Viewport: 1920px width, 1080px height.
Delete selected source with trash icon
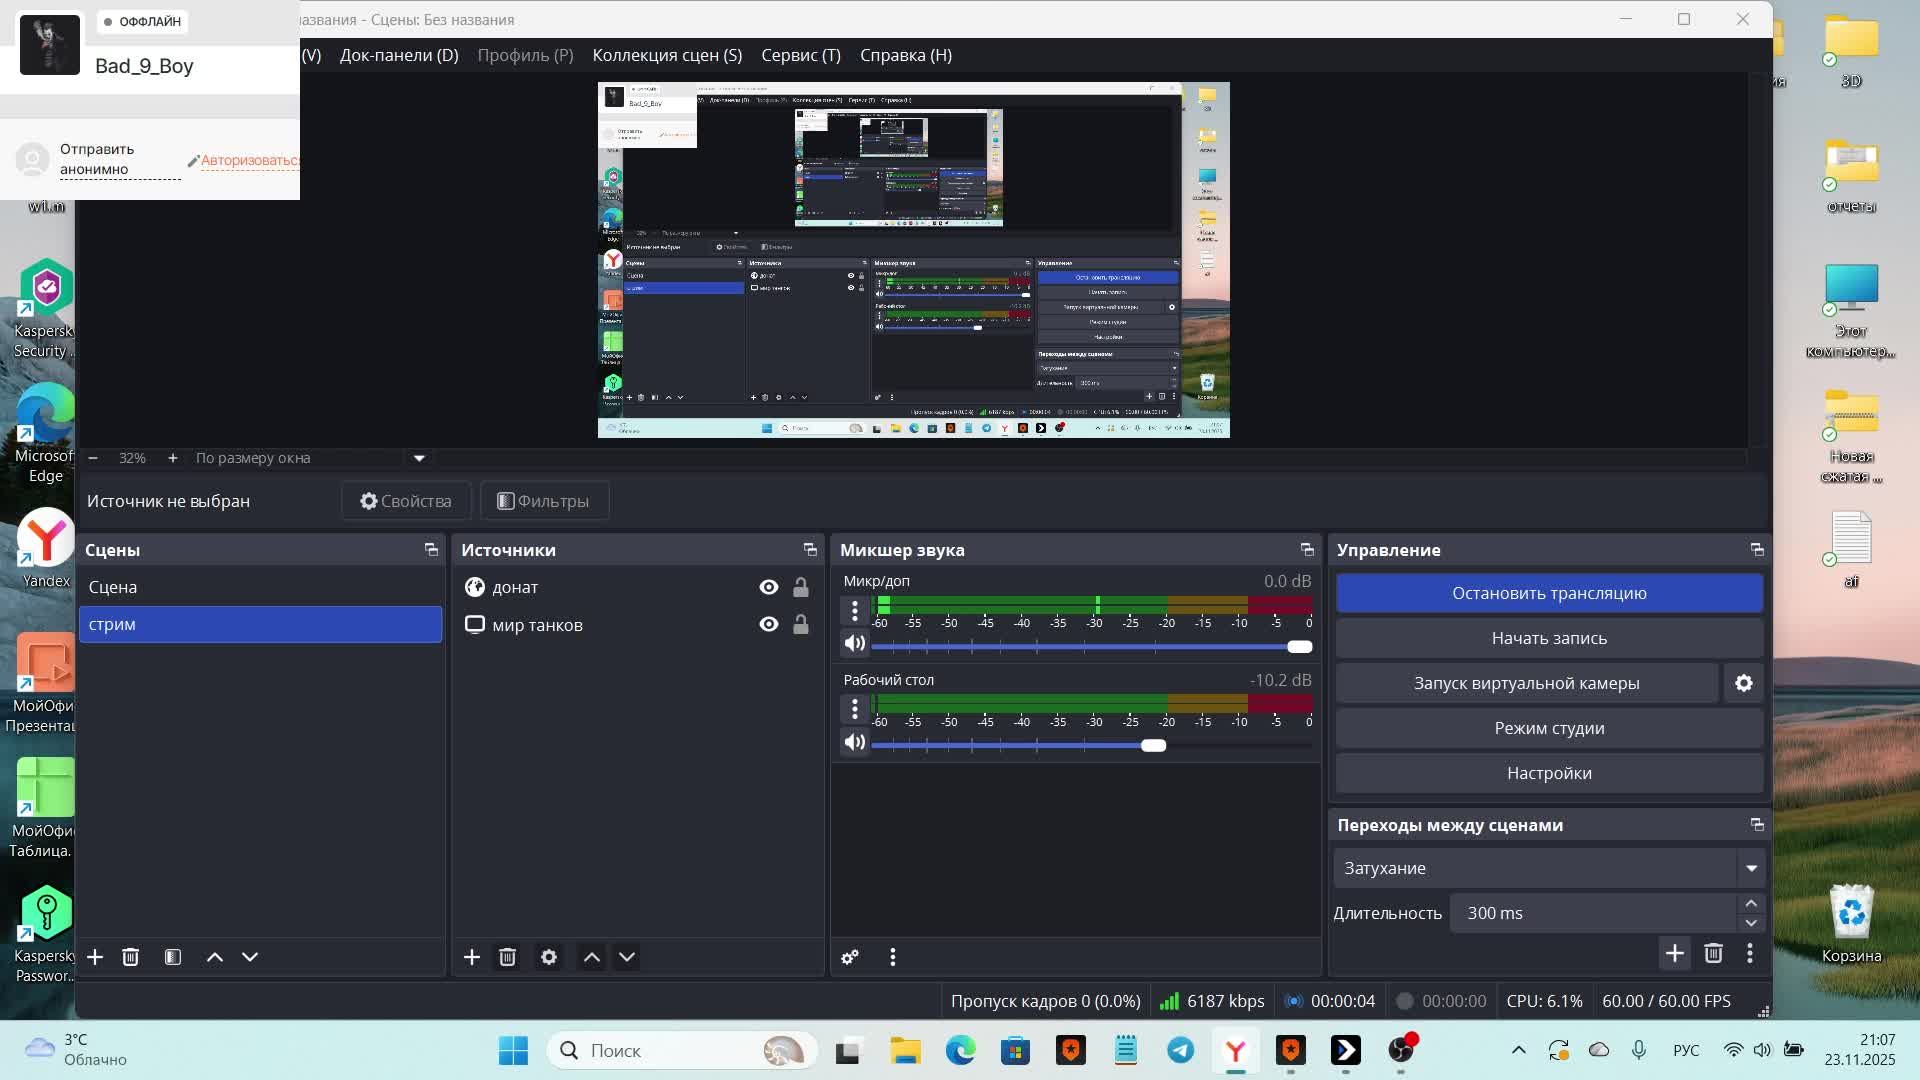(x=507, y=957)
